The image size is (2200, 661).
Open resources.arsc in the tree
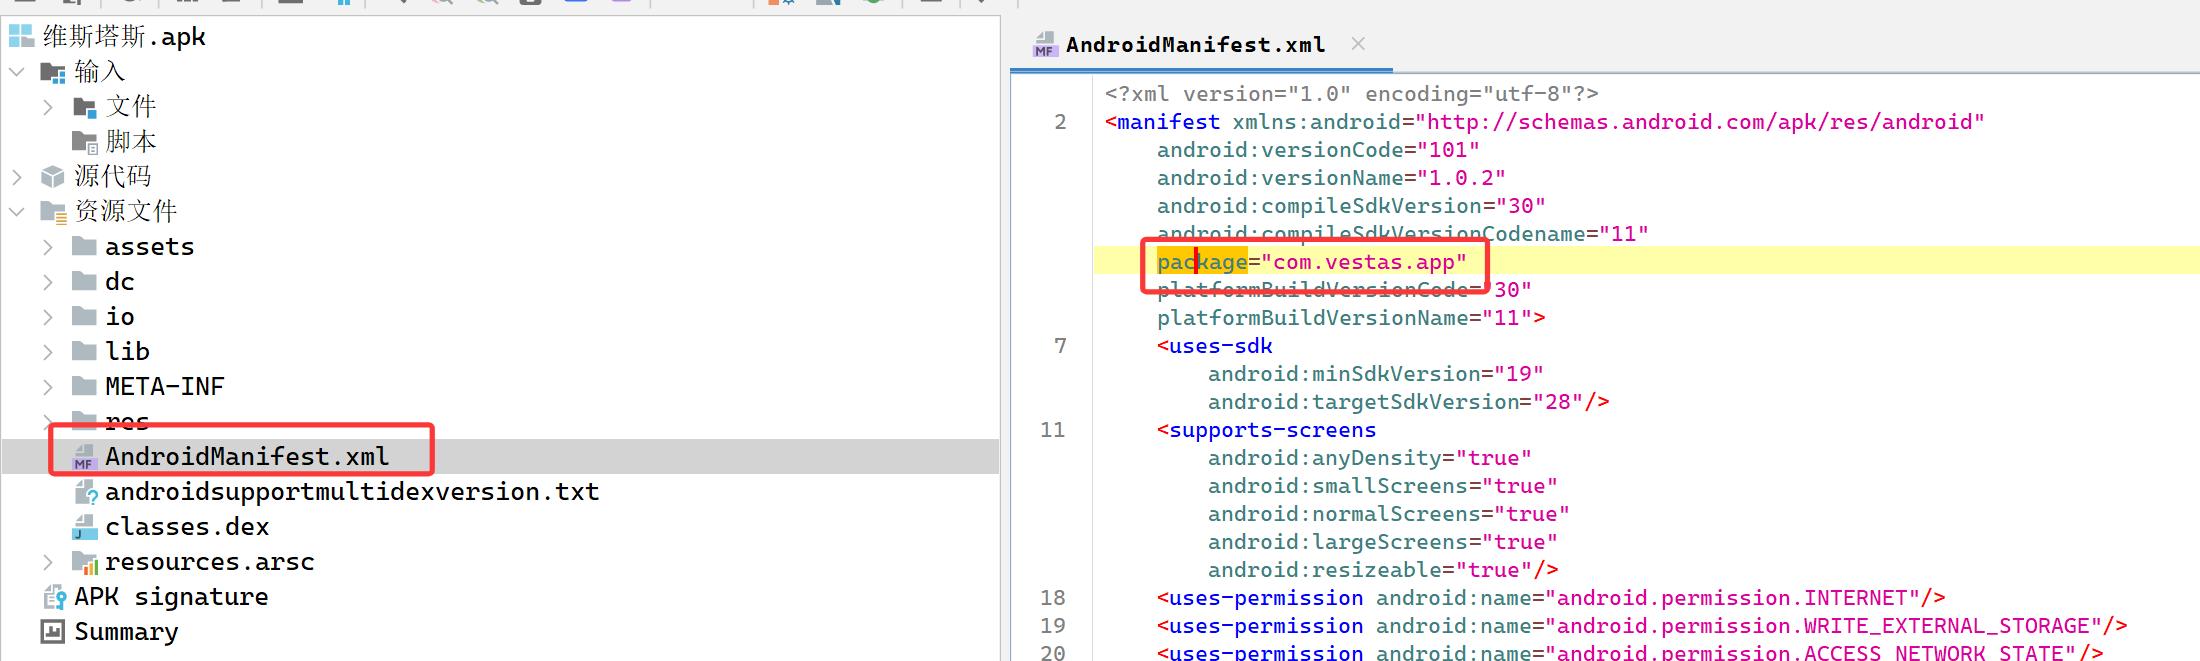click(210, 562)
